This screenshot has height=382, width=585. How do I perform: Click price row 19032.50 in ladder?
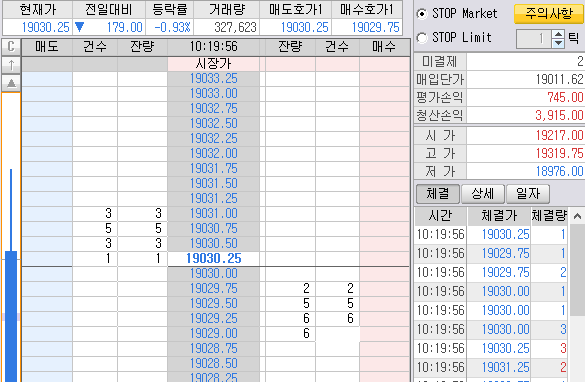pyautogui.click(x=213, y=123)
